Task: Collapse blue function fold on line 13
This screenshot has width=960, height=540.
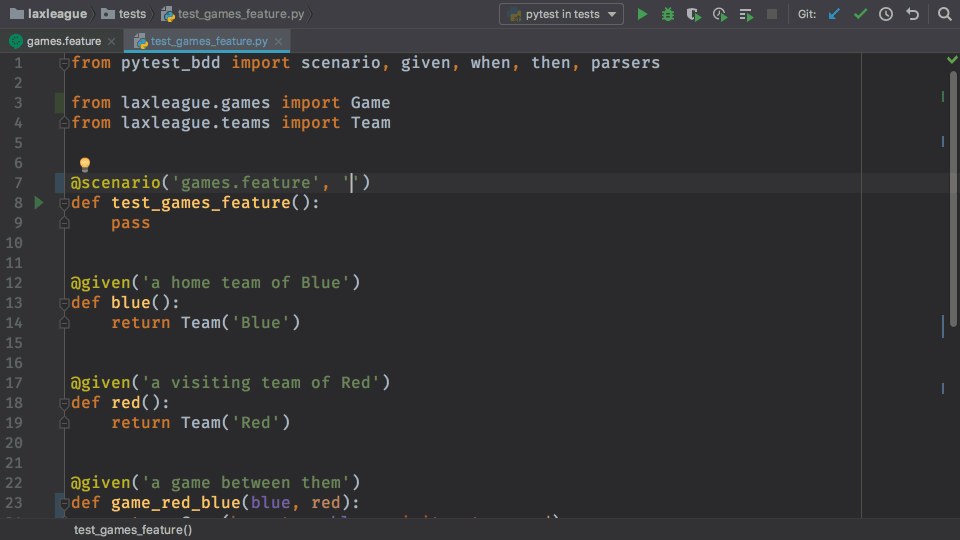Action: pos(64,302)
